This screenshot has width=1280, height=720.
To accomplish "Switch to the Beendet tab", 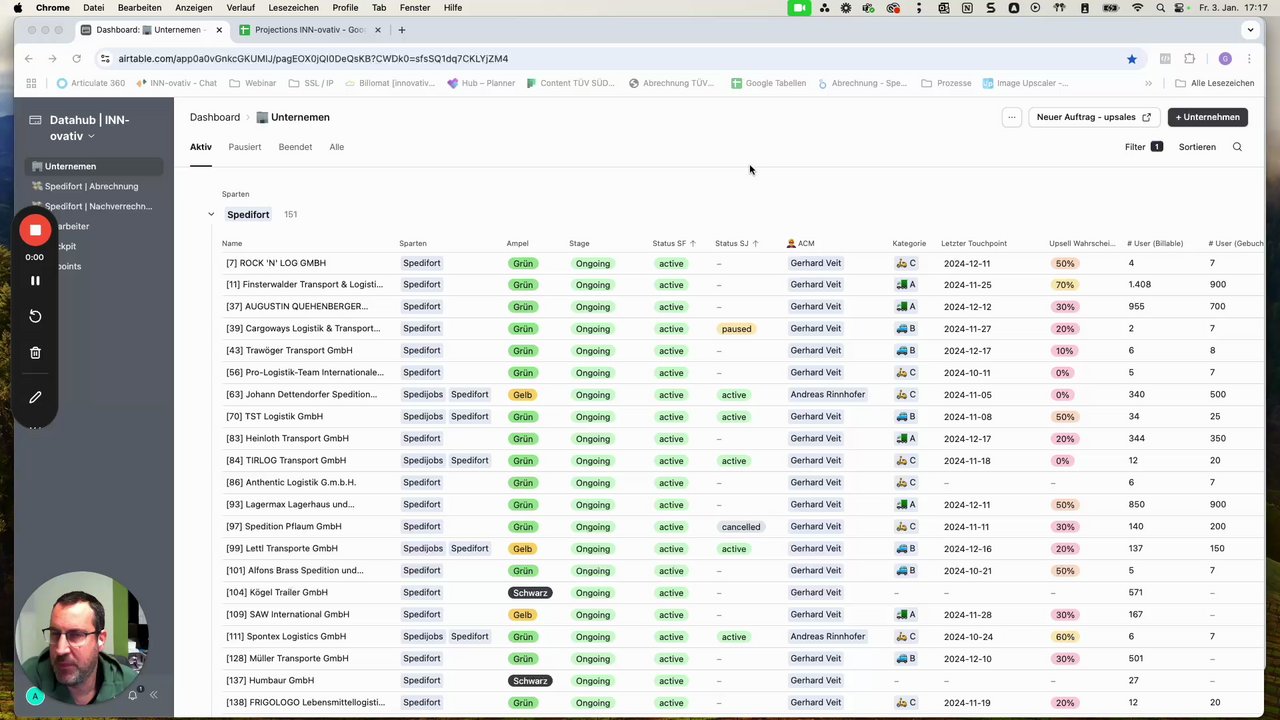I will (295, 147).
